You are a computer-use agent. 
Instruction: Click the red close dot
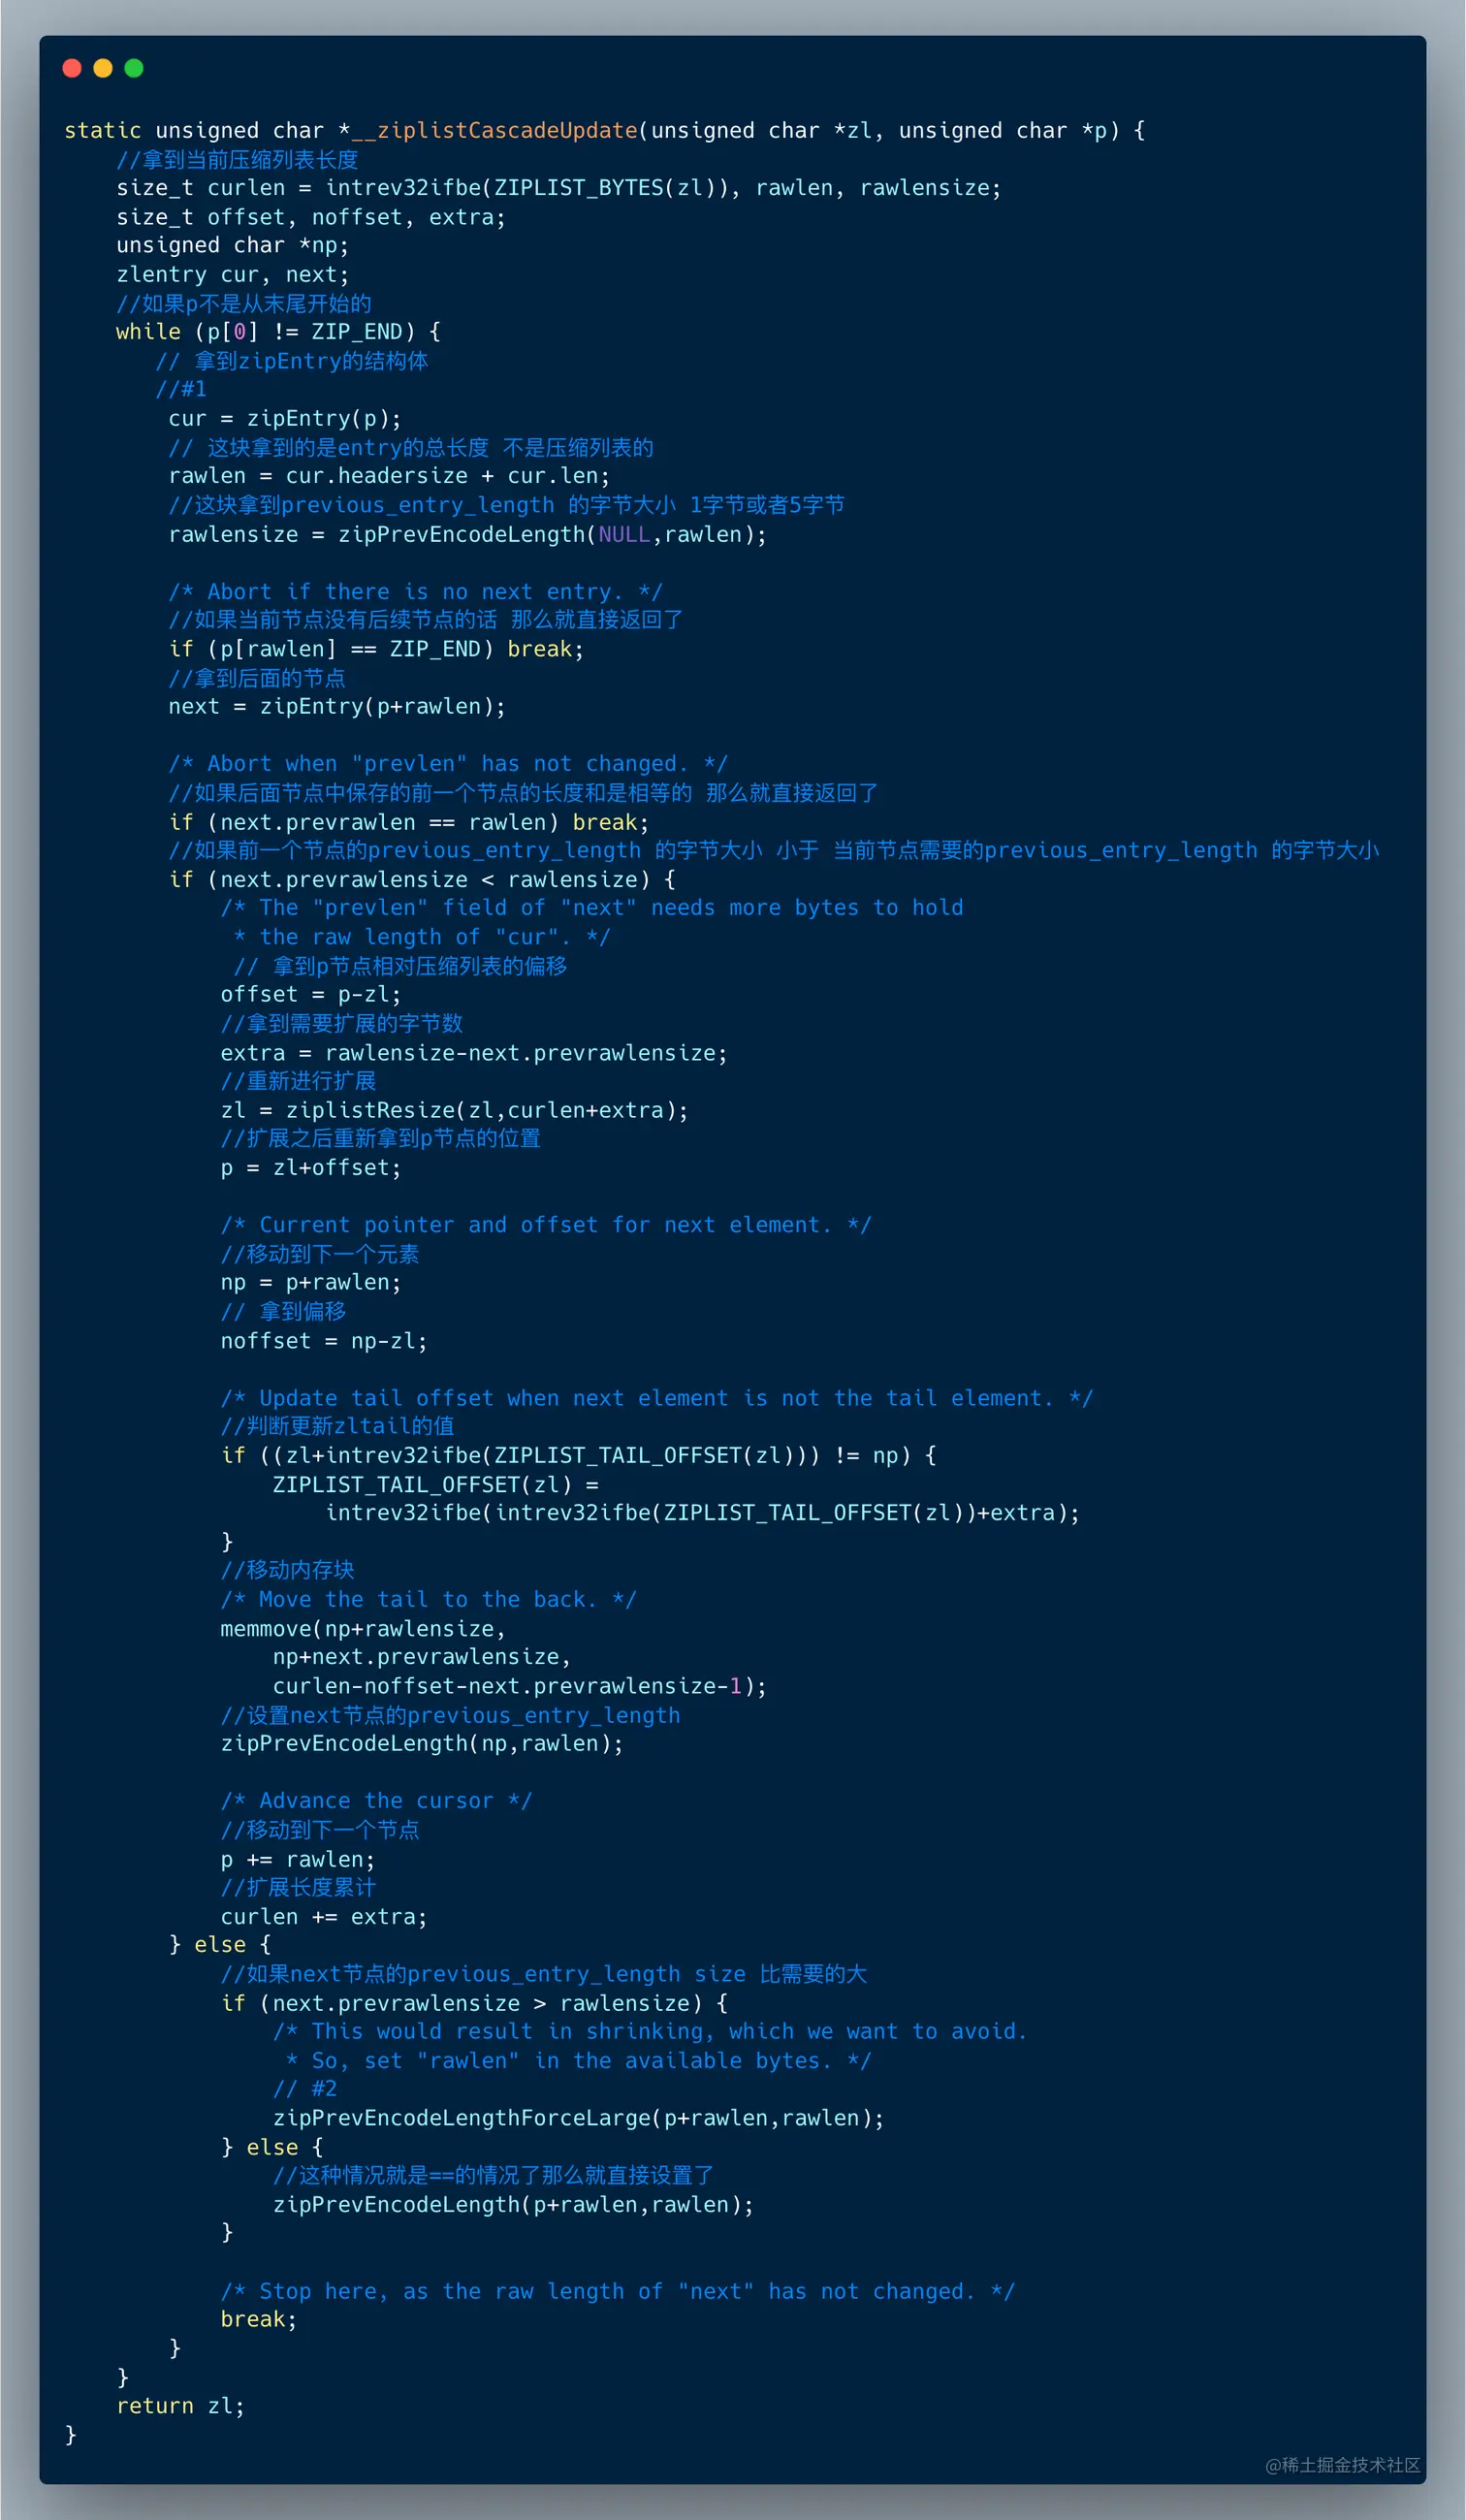[x=72, y=68]
